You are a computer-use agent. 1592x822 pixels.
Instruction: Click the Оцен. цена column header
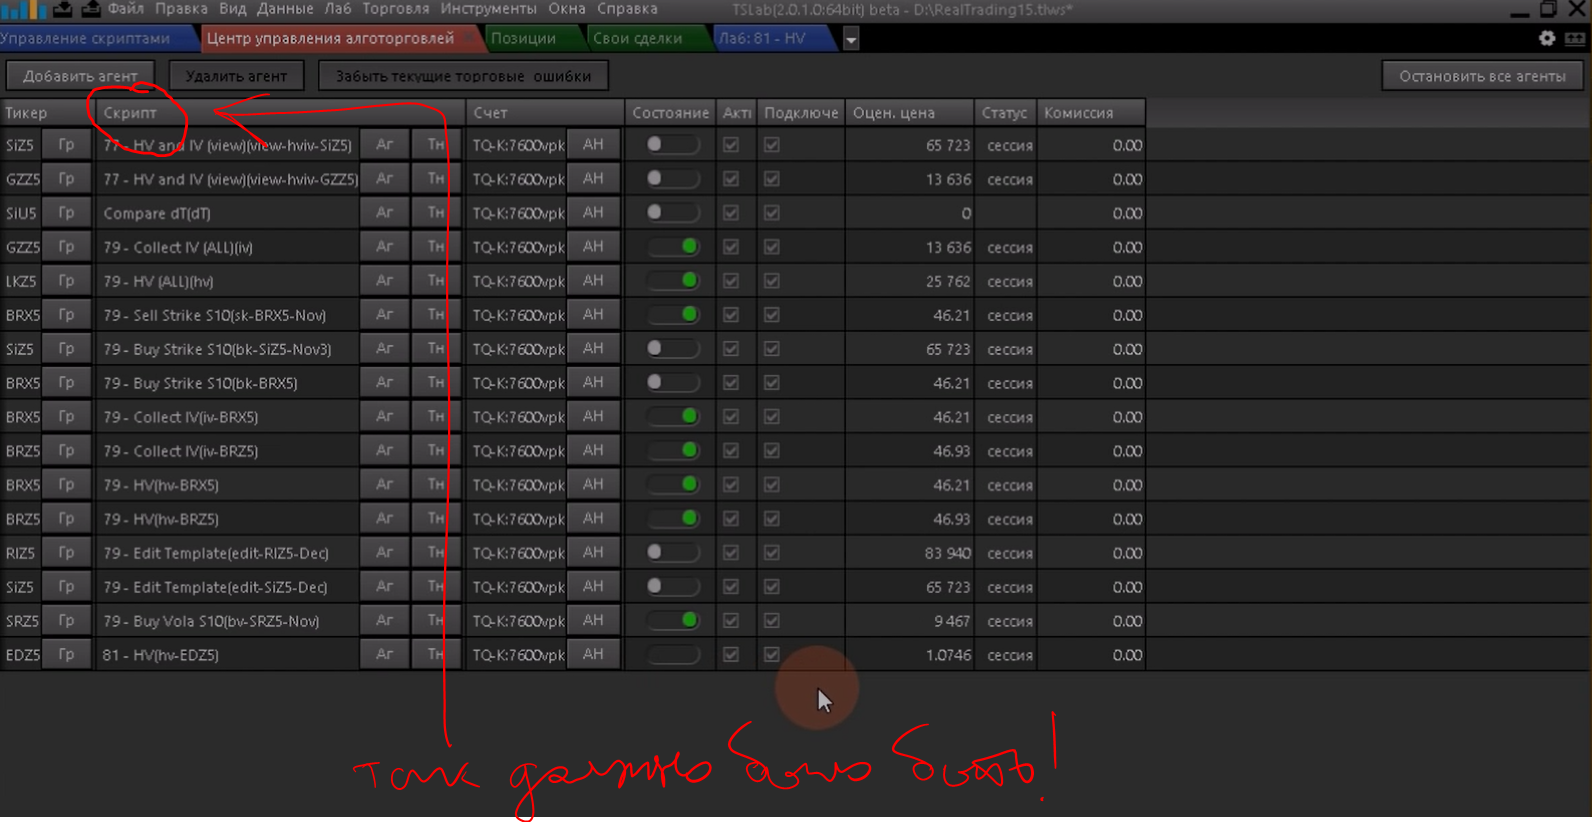click(x=909, y=113)
